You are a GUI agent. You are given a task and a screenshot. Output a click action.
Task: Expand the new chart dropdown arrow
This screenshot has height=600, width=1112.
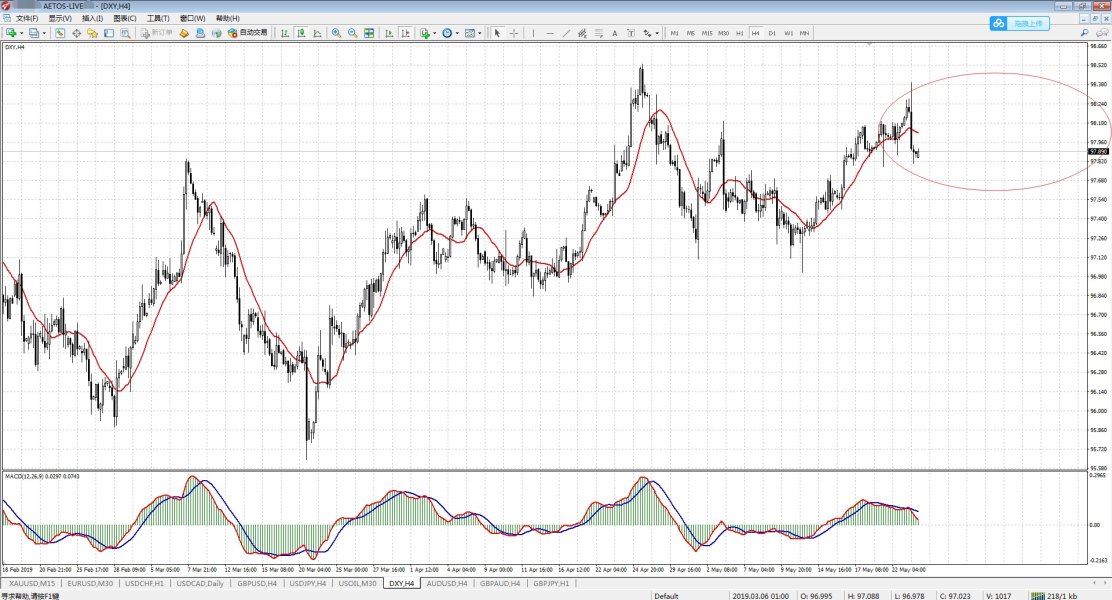20,33
